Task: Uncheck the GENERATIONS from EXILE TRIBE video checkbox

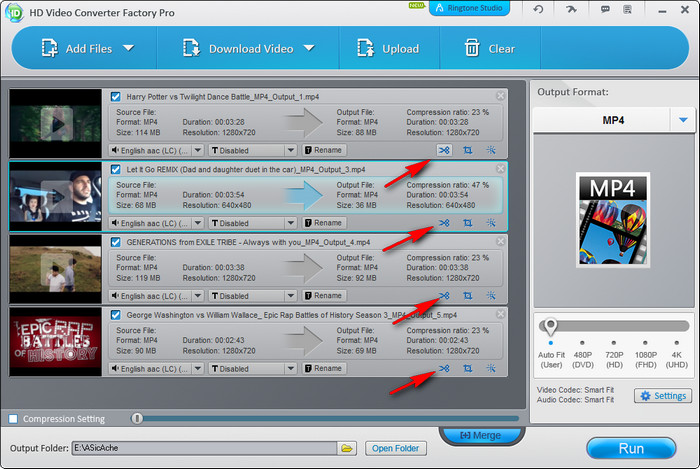Action: tap(116, 242)
